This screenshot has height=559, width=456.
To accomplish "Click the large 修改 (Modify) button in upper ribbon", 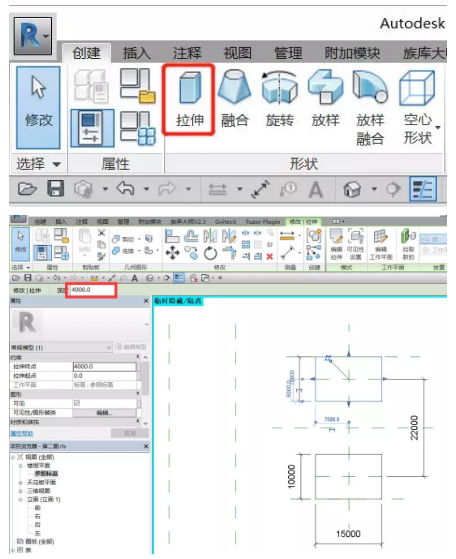I will tap(38, 108).
